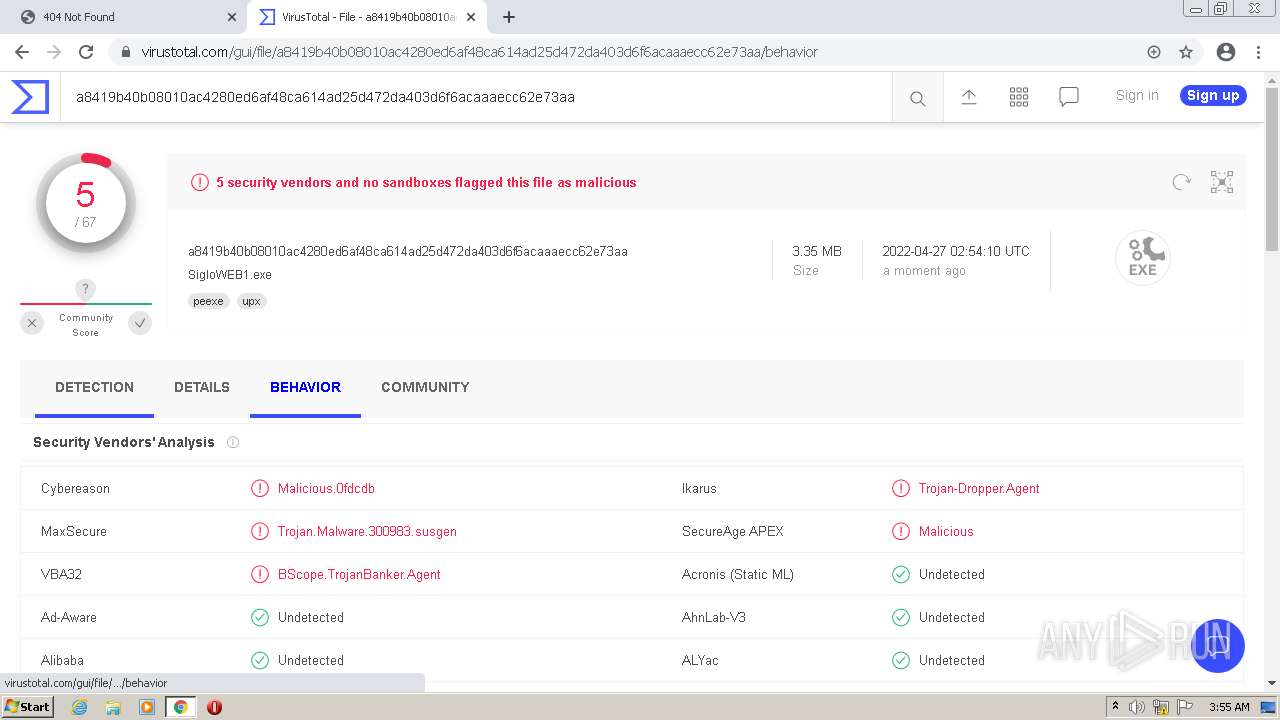Open the Chrome profile icon
This screenshot has width=1280, height=720.
(x=1226, y=52)
